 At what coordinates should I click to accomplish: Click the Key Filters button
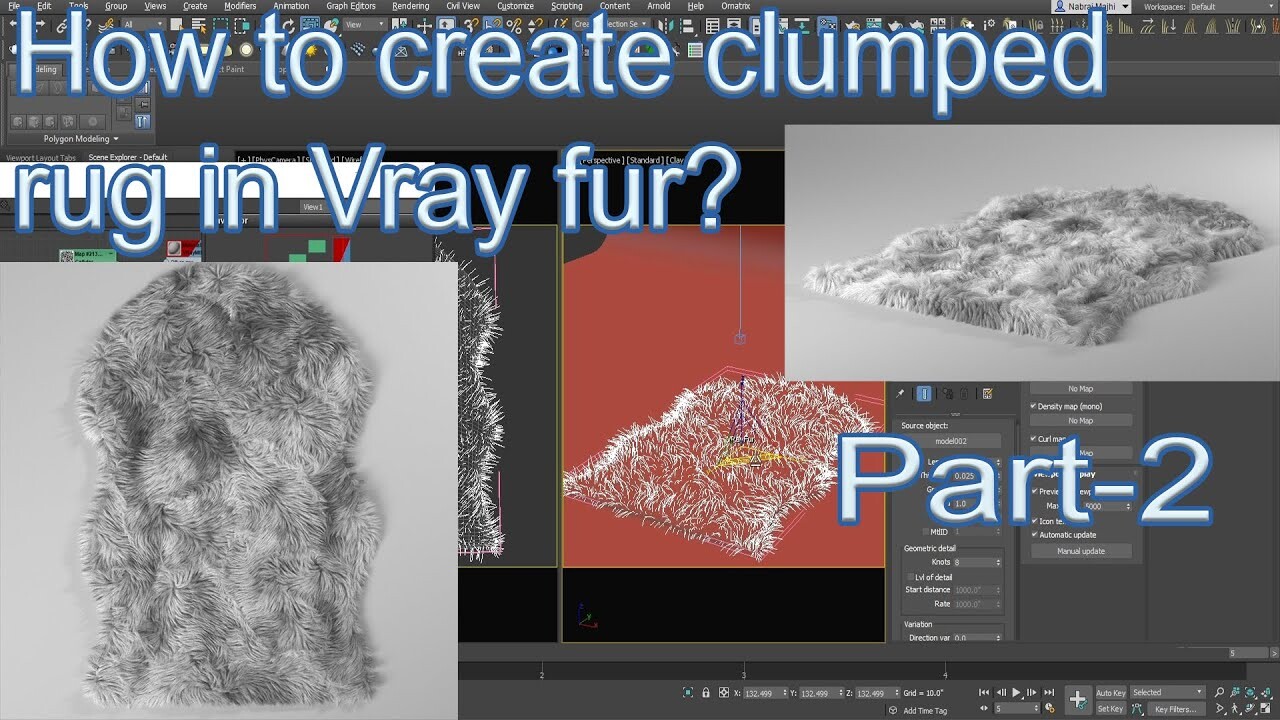[1176, 708]
